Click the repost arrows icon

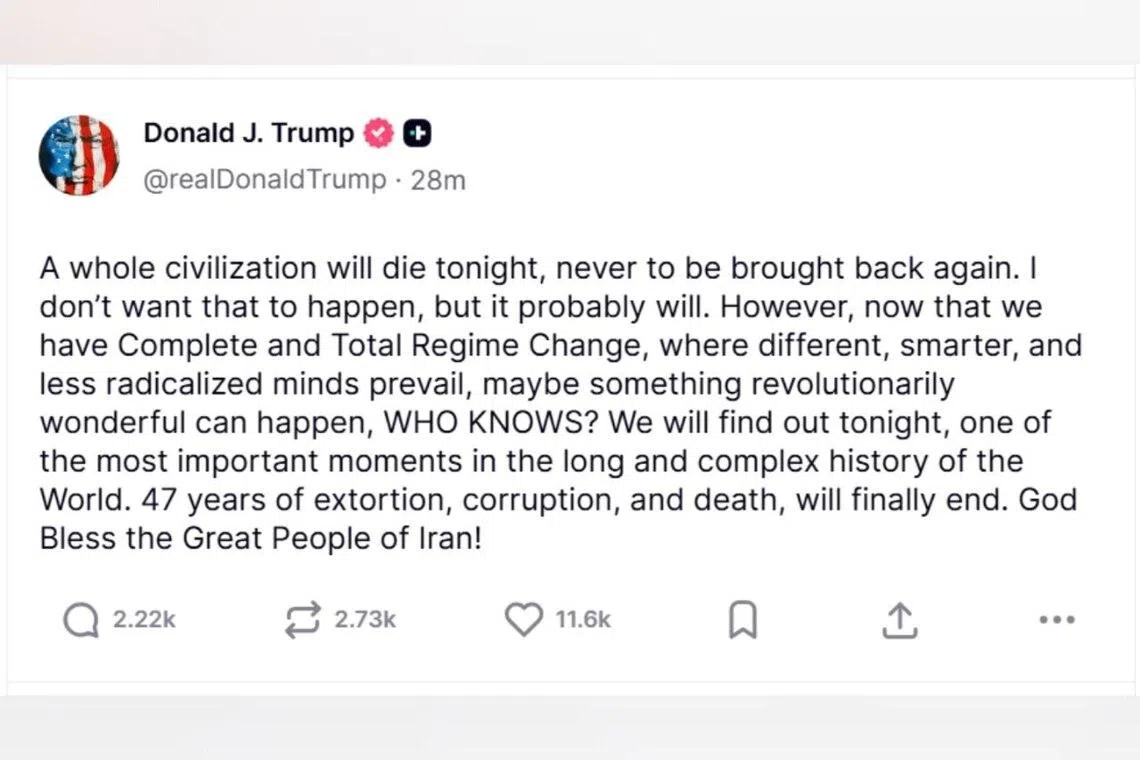(303, 620)
